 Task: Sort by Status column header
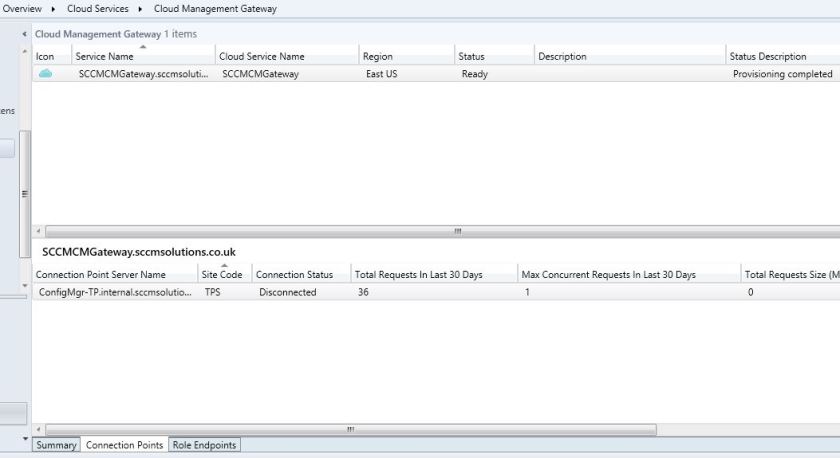click(494, 56)
